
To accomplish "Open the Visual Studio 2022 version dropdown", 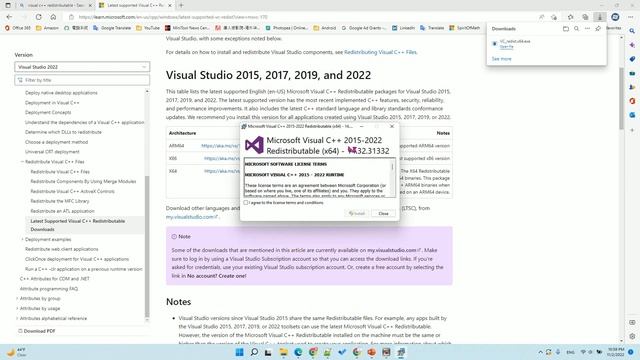I will pos(82,67).
